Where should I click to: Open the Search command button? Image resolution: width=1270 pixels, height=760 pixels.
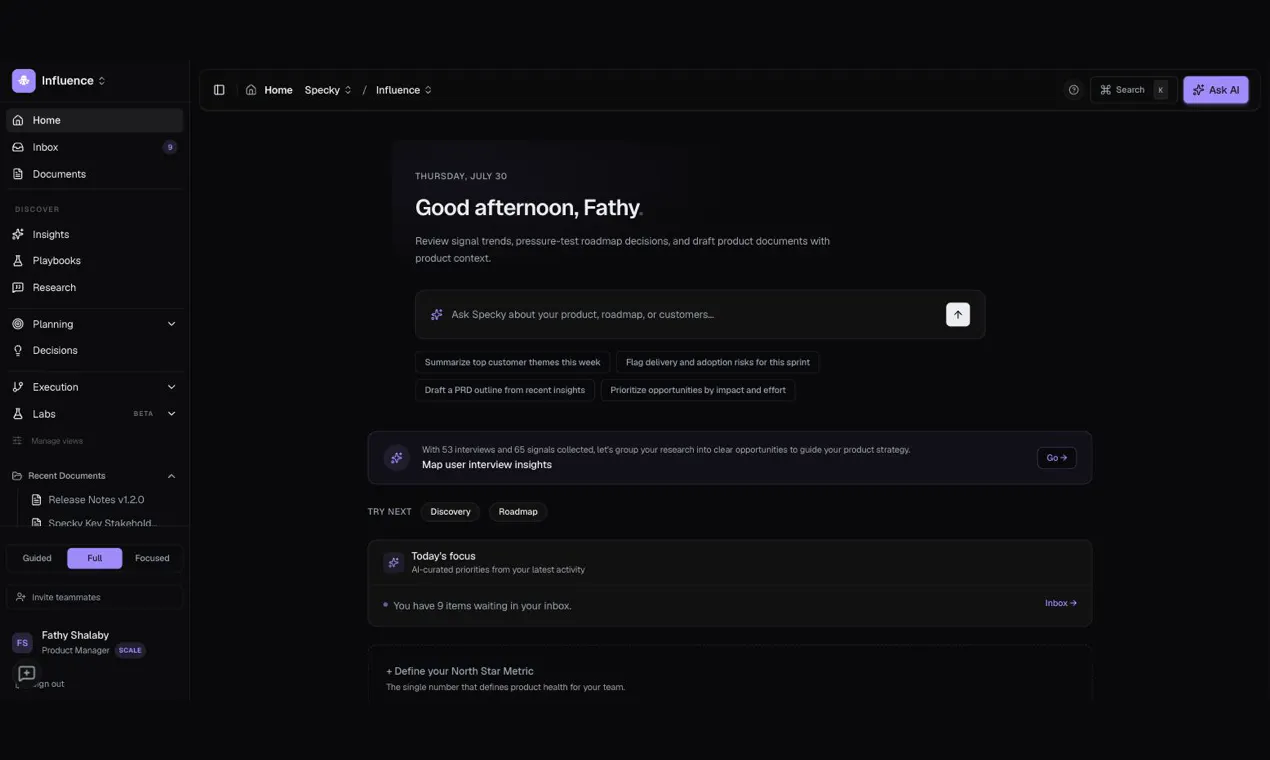[1133, 90]
